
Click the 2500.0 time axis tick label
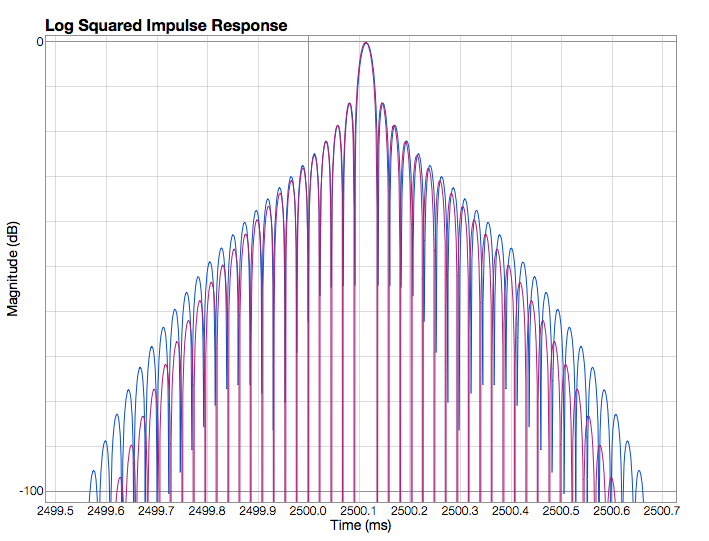pyautogui.click(x=308, y=511)
